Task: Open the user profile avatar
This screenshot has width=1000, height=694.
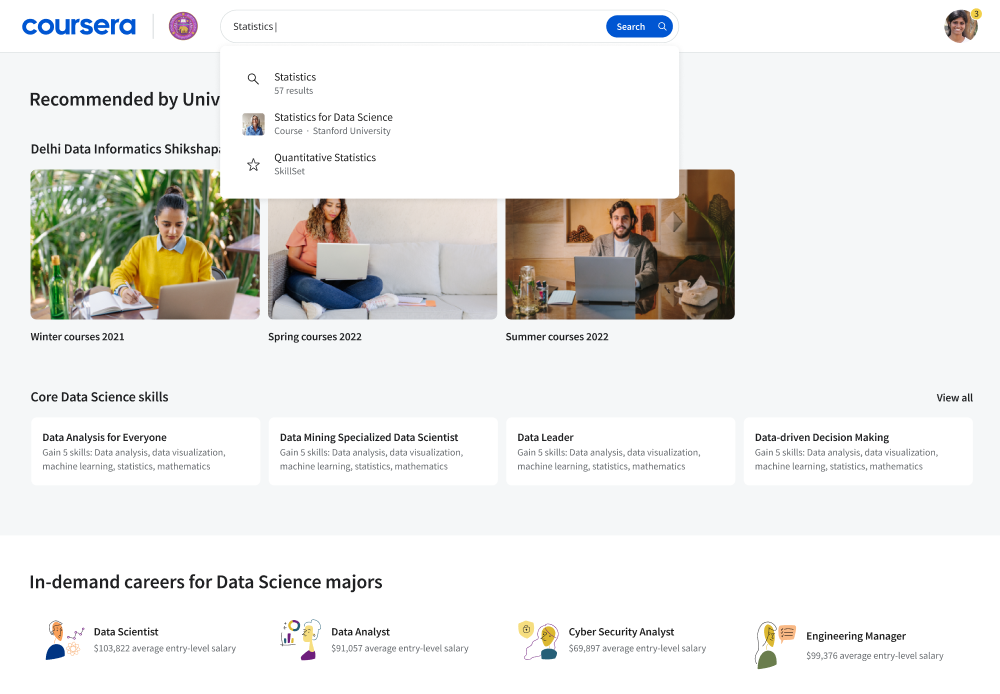Action: (960, 27)
